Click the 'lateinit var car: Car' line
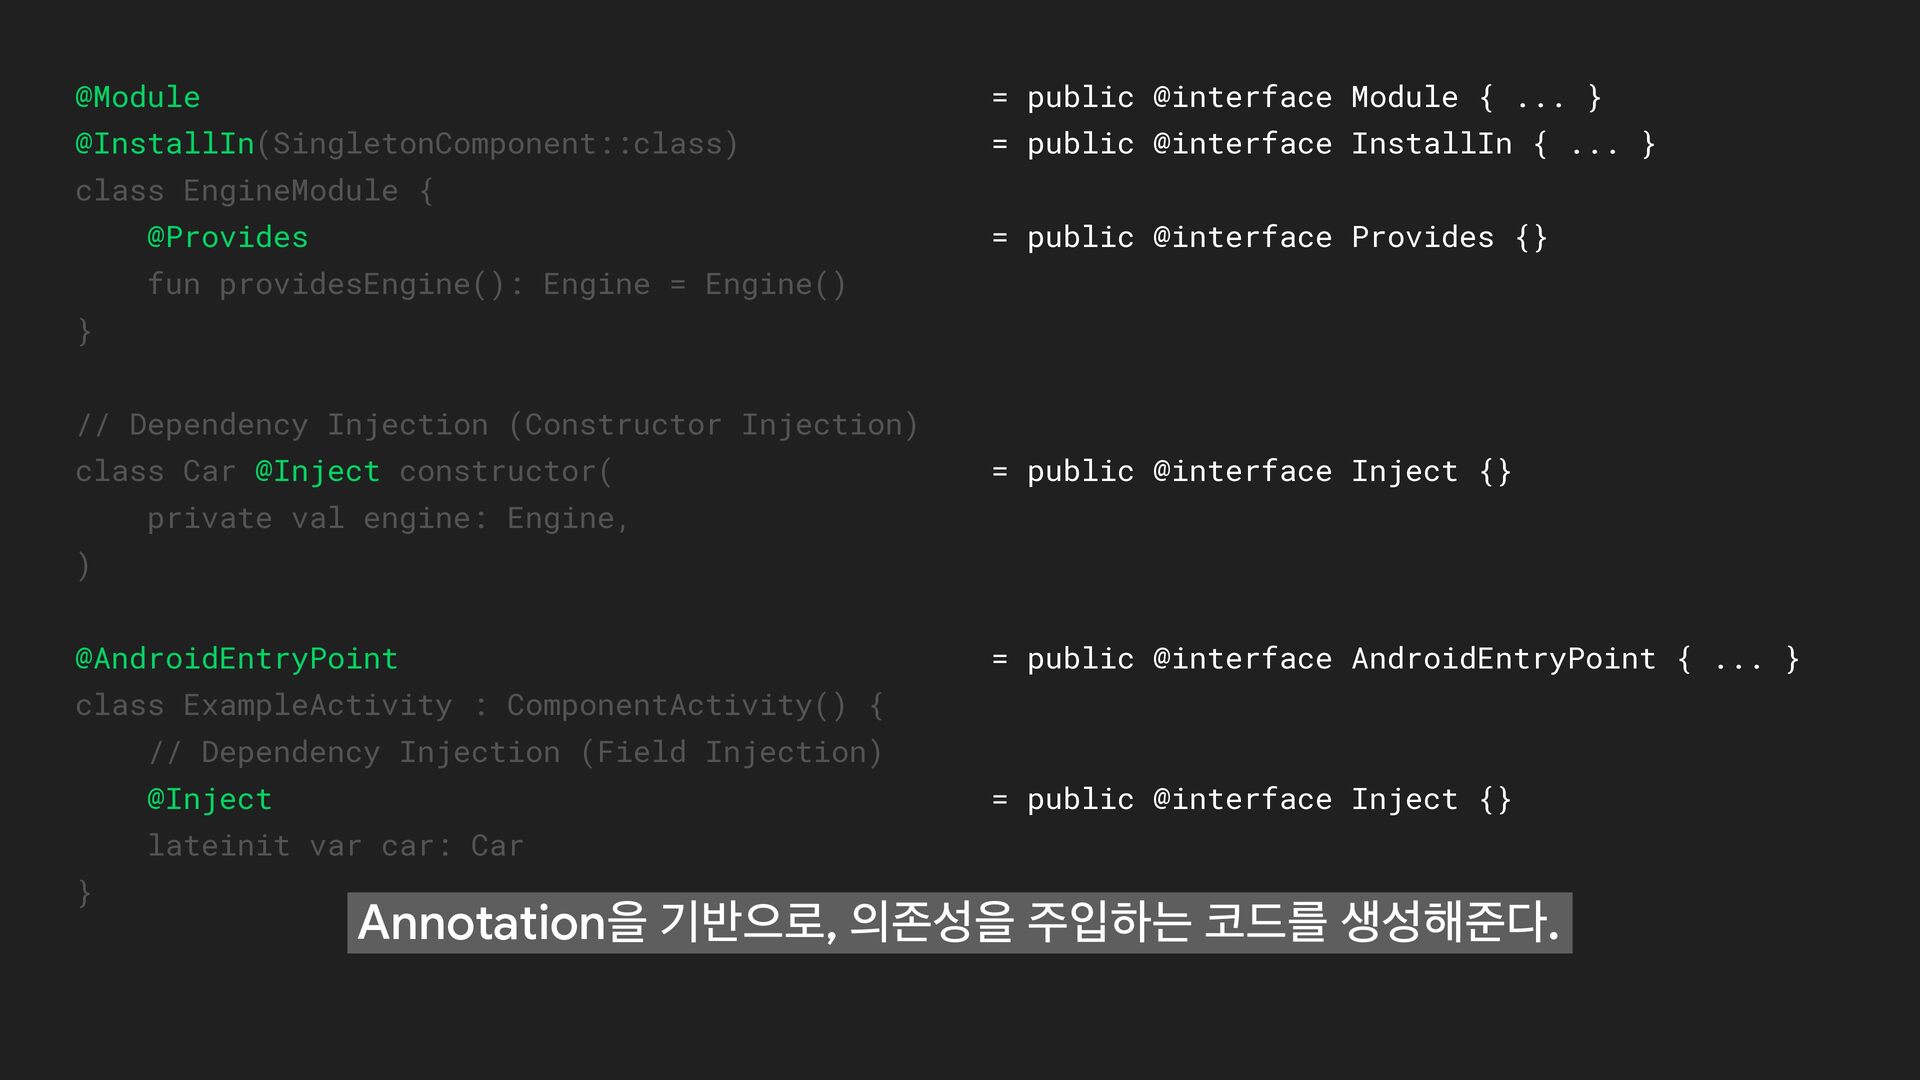Image resolution: width=1920 pixels, height=1080 pixels. point(335,846)
